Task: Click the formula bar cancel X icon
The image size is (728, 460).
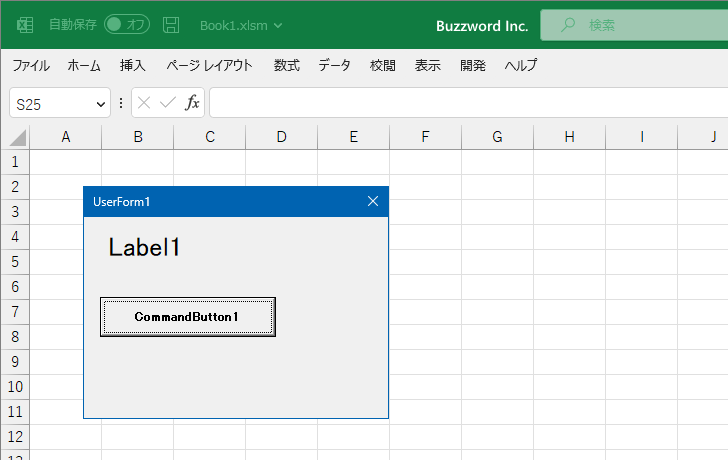Action: coord(145,103)
